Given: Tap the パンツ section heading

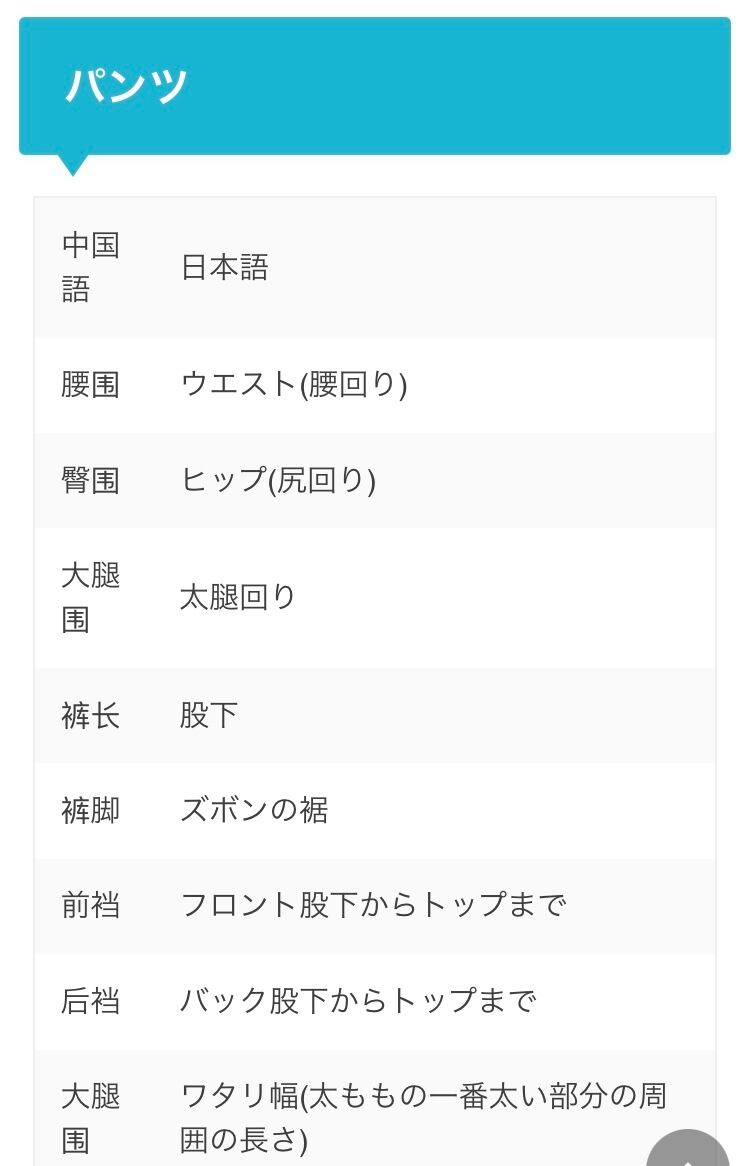Looking at the screenshot, I should coord(127,86).
